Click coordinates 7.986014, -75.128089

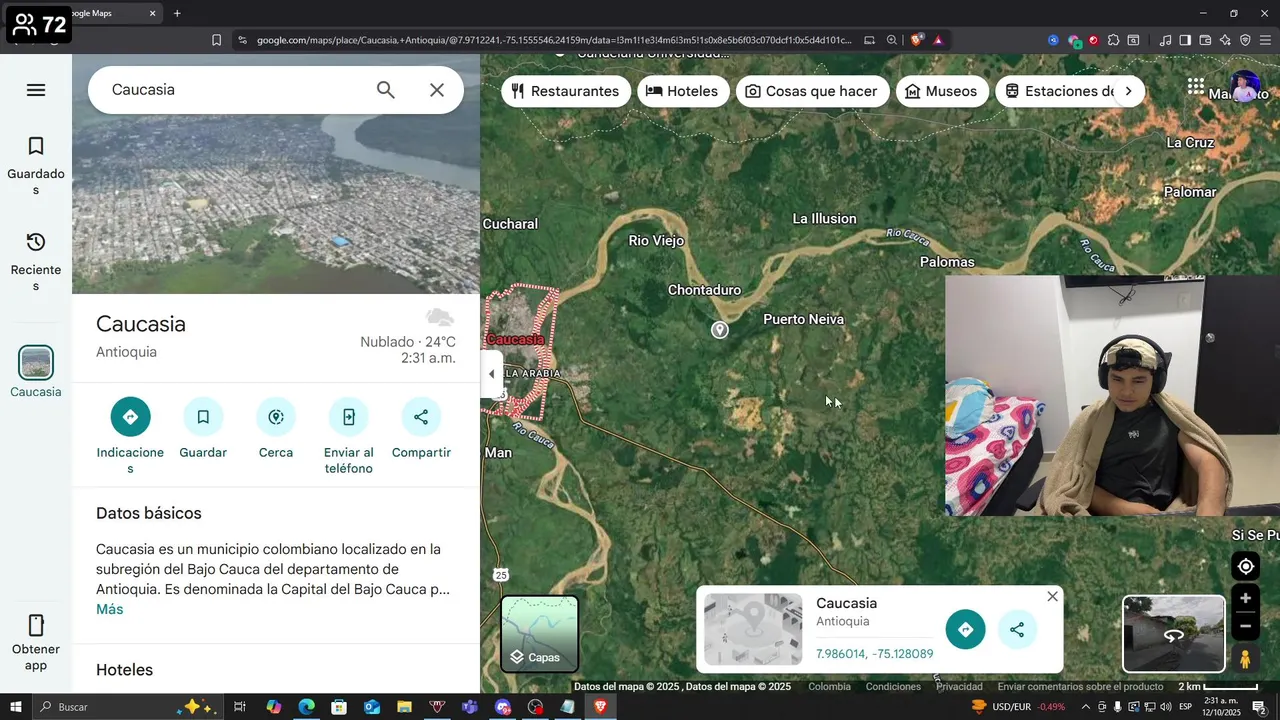pos(874,654)
